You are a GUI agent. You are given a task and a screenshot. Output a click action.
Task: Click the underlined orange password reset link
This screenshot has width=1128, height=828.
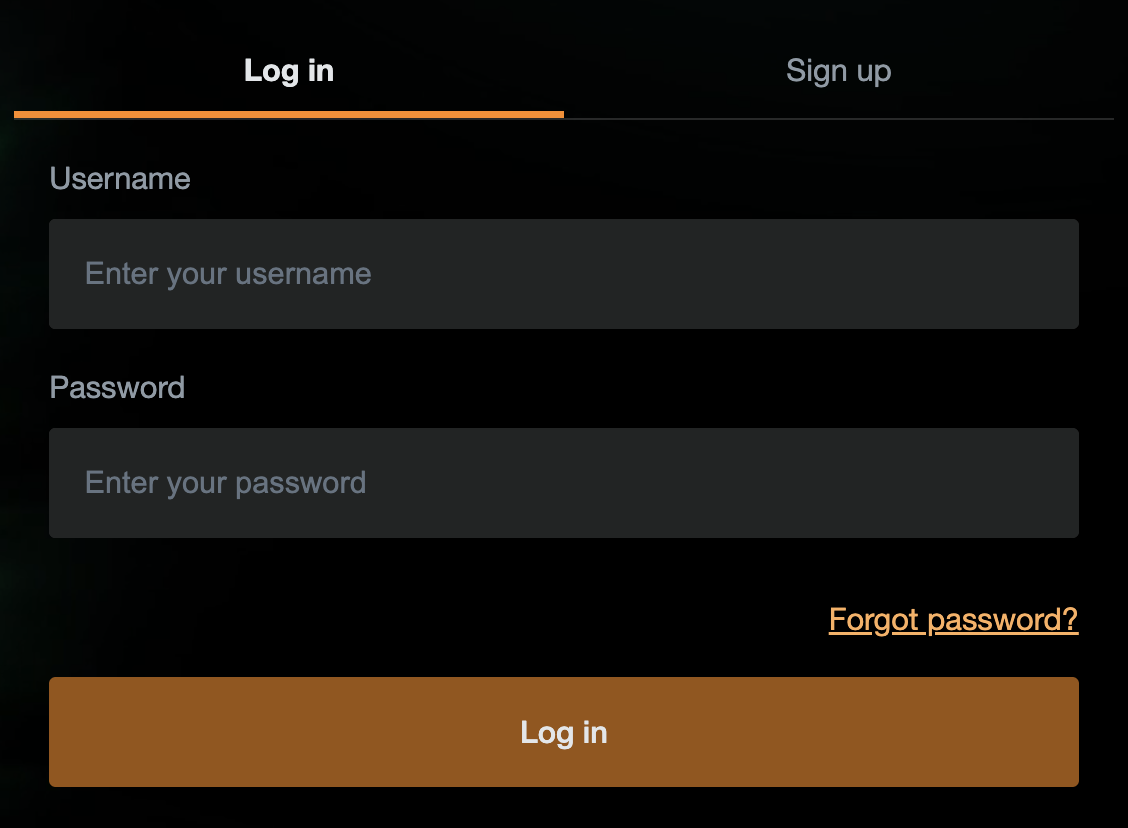click(953, 620)
